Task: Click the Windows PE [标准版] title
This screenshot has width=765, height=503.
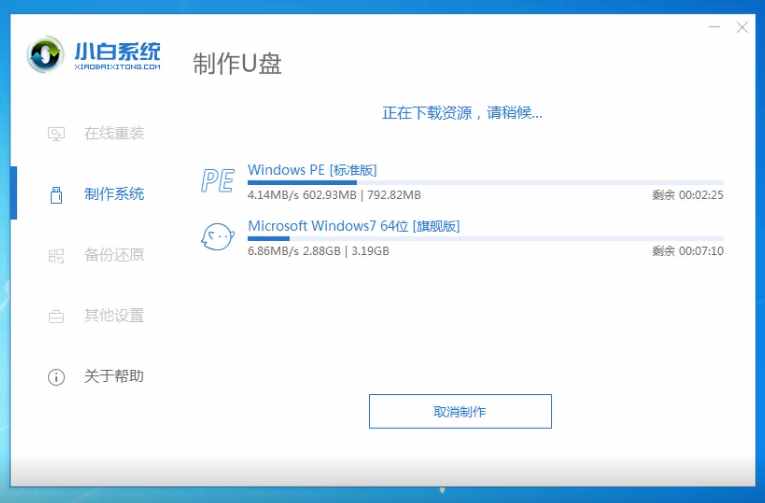Action: point(312,170)
